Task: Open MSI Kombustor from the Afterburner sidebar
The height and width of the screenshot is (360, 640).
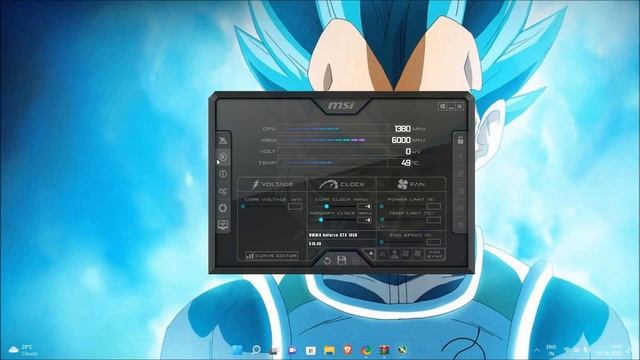Action: 222,157
